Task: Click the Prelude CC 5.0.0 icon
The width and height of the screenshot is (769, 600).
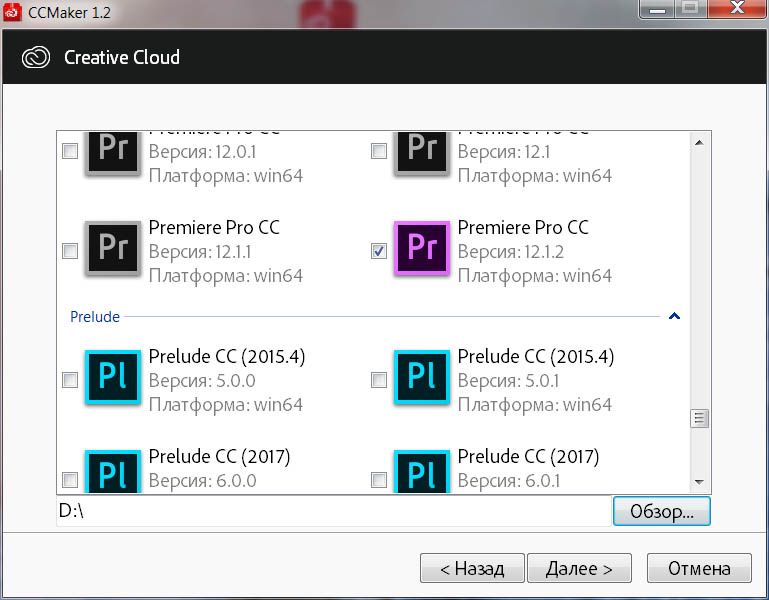Action: tap(113, 377)
